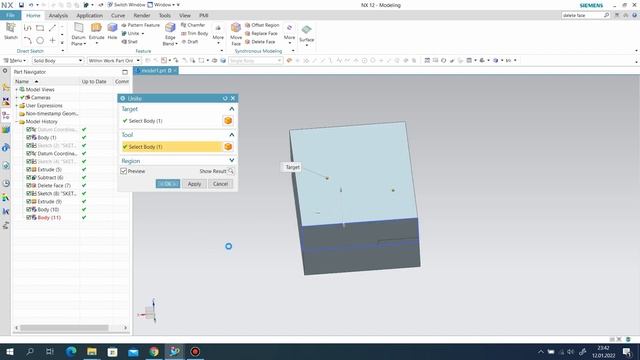
Task: Click the Hole feature icon
Action: pyautogui.click(x=112, y=28)
